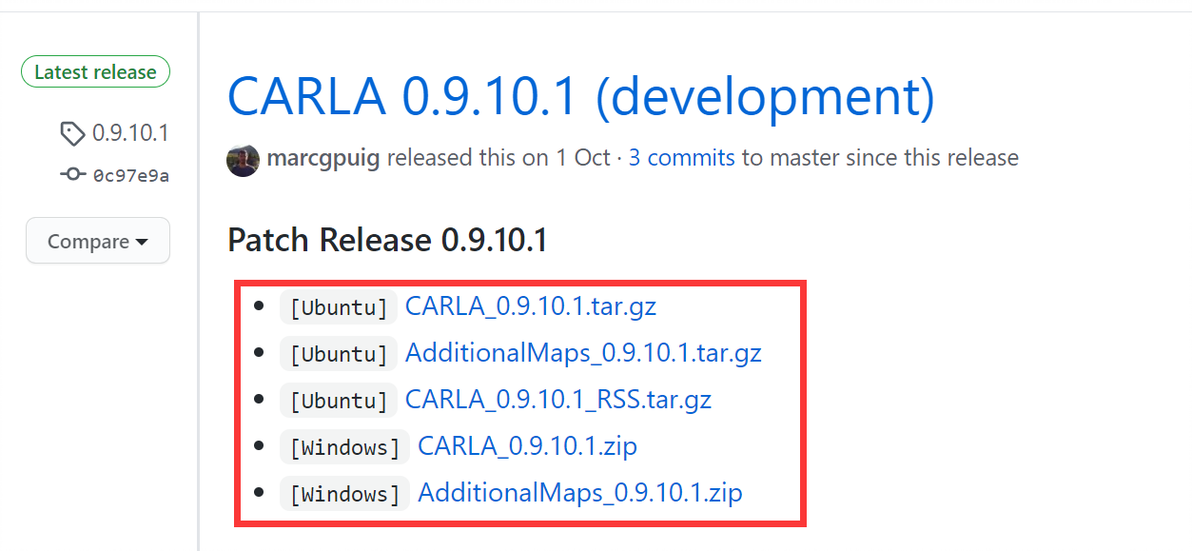Click the tag icon beside 0.9.10.1
Image resolution: width=1192 pixels, height=551 pixels.
pos(73,133)
